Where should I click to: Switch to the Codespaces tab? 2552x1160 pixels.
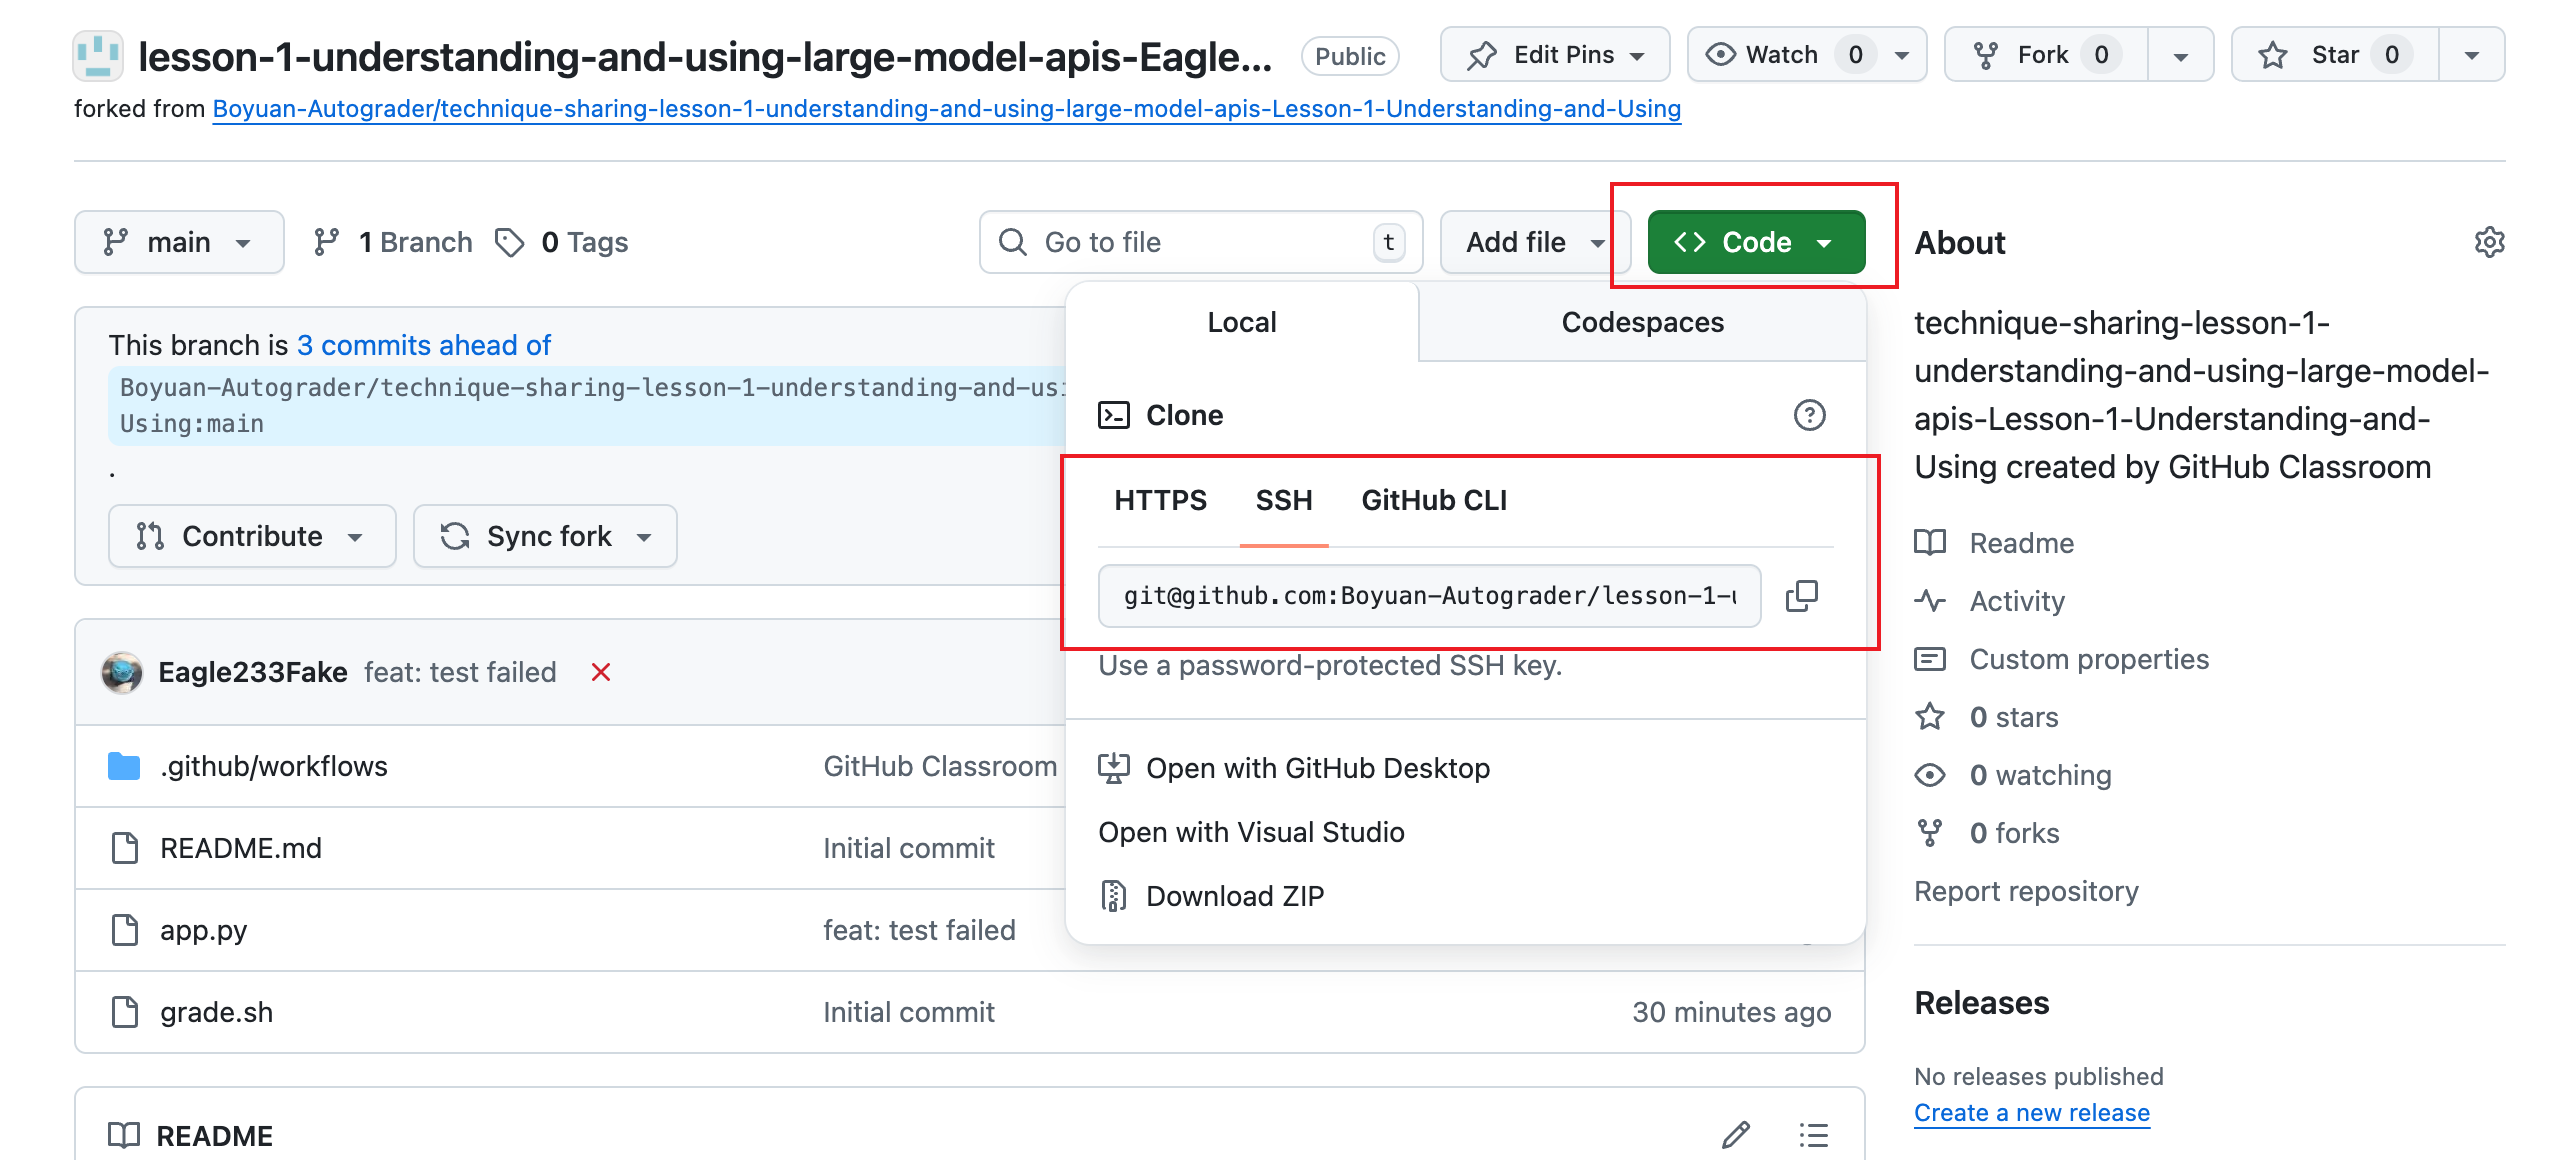(1642, 322)
